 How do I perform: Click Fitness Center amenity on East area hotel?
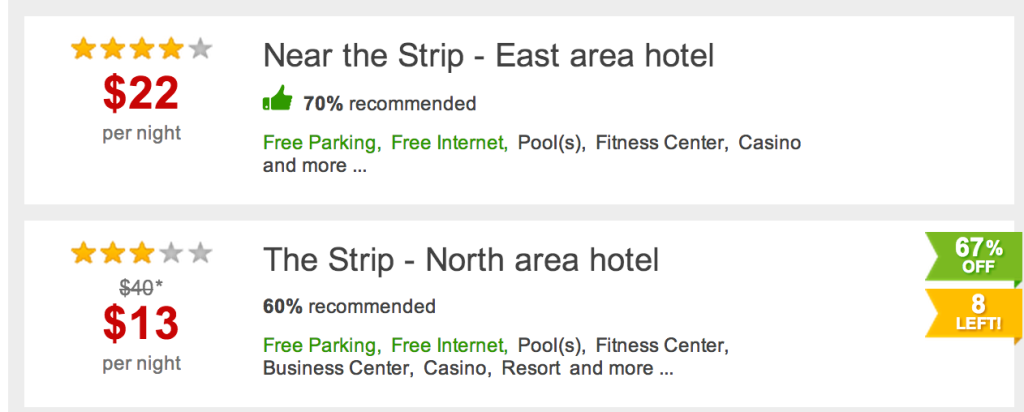[x=662, y=142]
